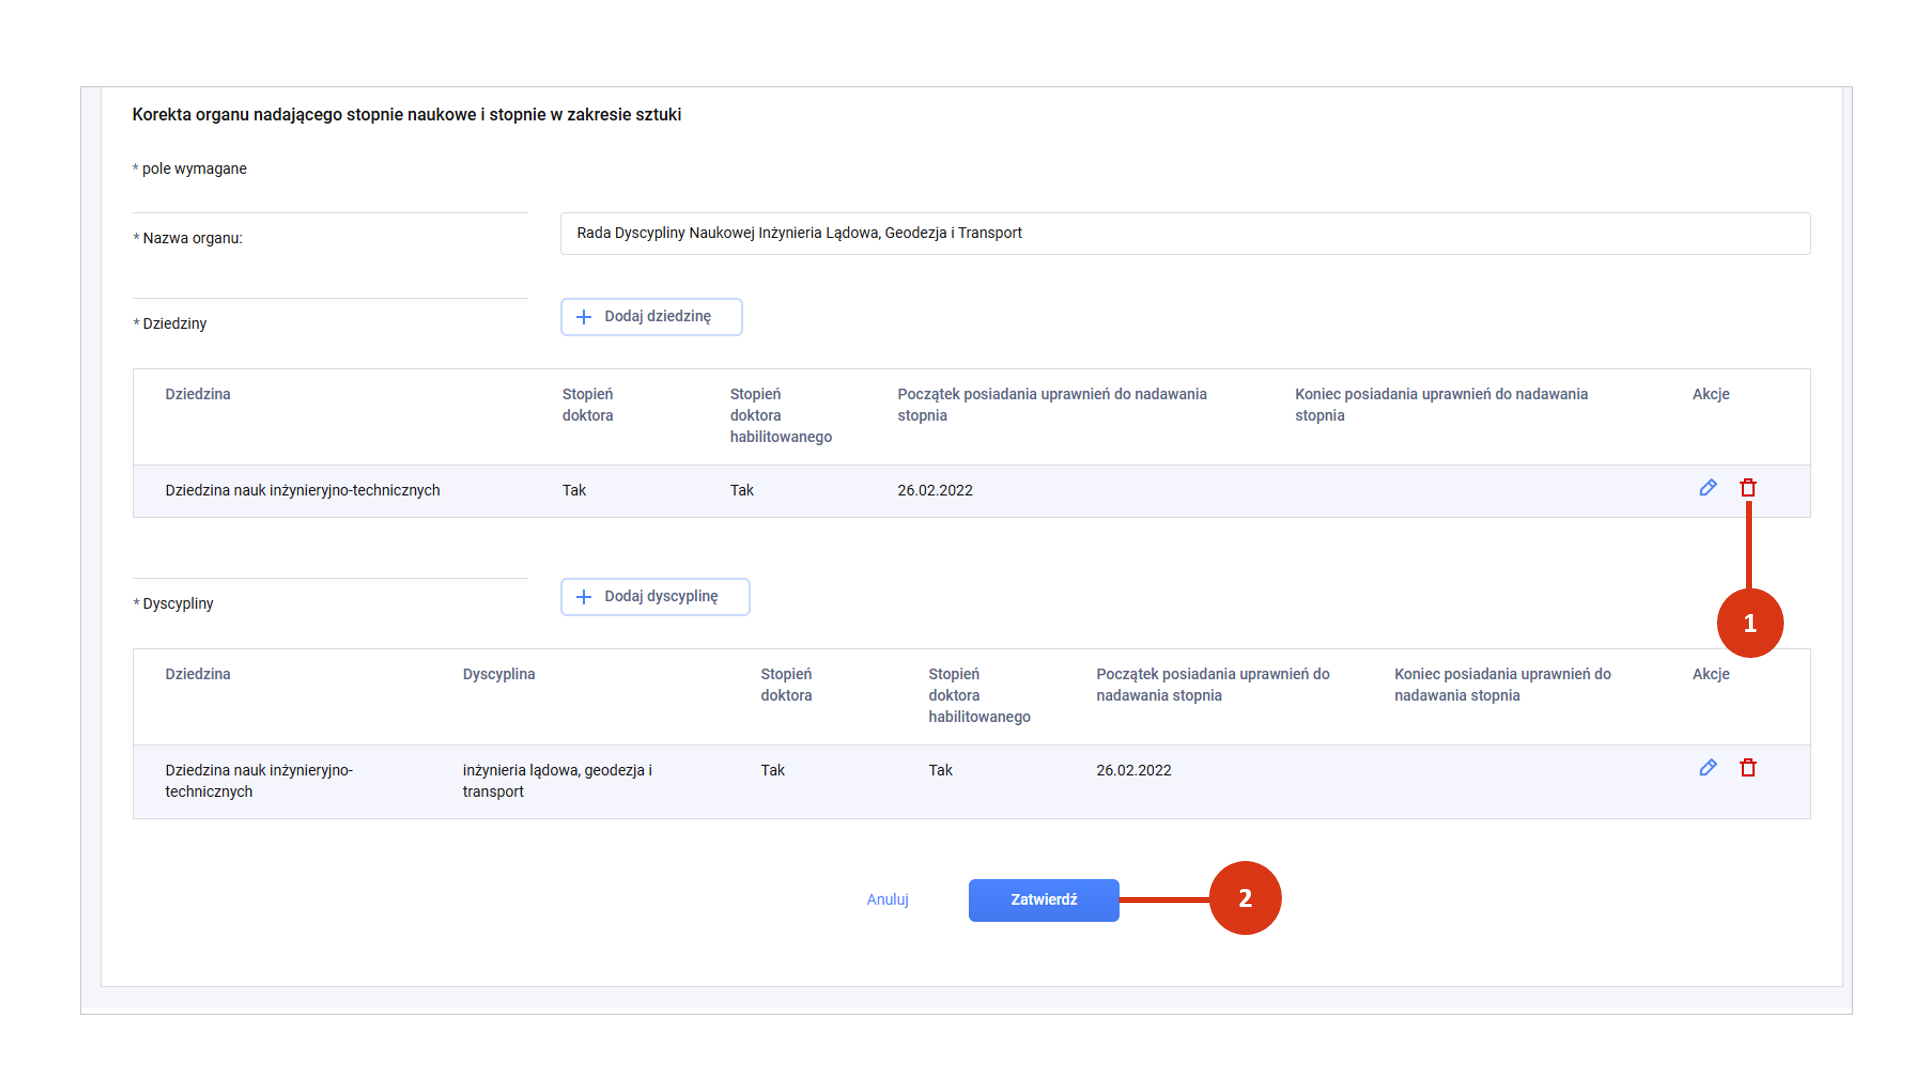Select 'Dziedzina nauk inżynieryjno-technicznych' cell in Dziedziny table
Viewport: 1920px width, 1080px height.
click(x=302, y=491)
